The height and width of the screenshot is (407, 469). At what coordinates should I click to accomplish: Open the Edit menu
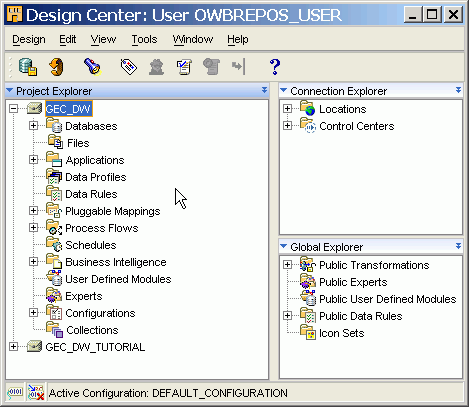68,39
